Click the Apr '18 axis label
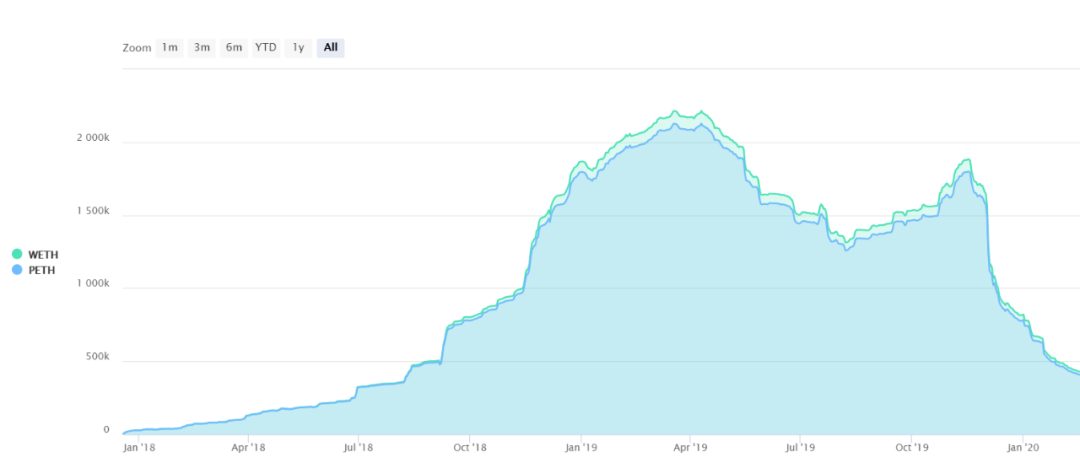The height and width of the screenshot is (463, 1080). 248,447
